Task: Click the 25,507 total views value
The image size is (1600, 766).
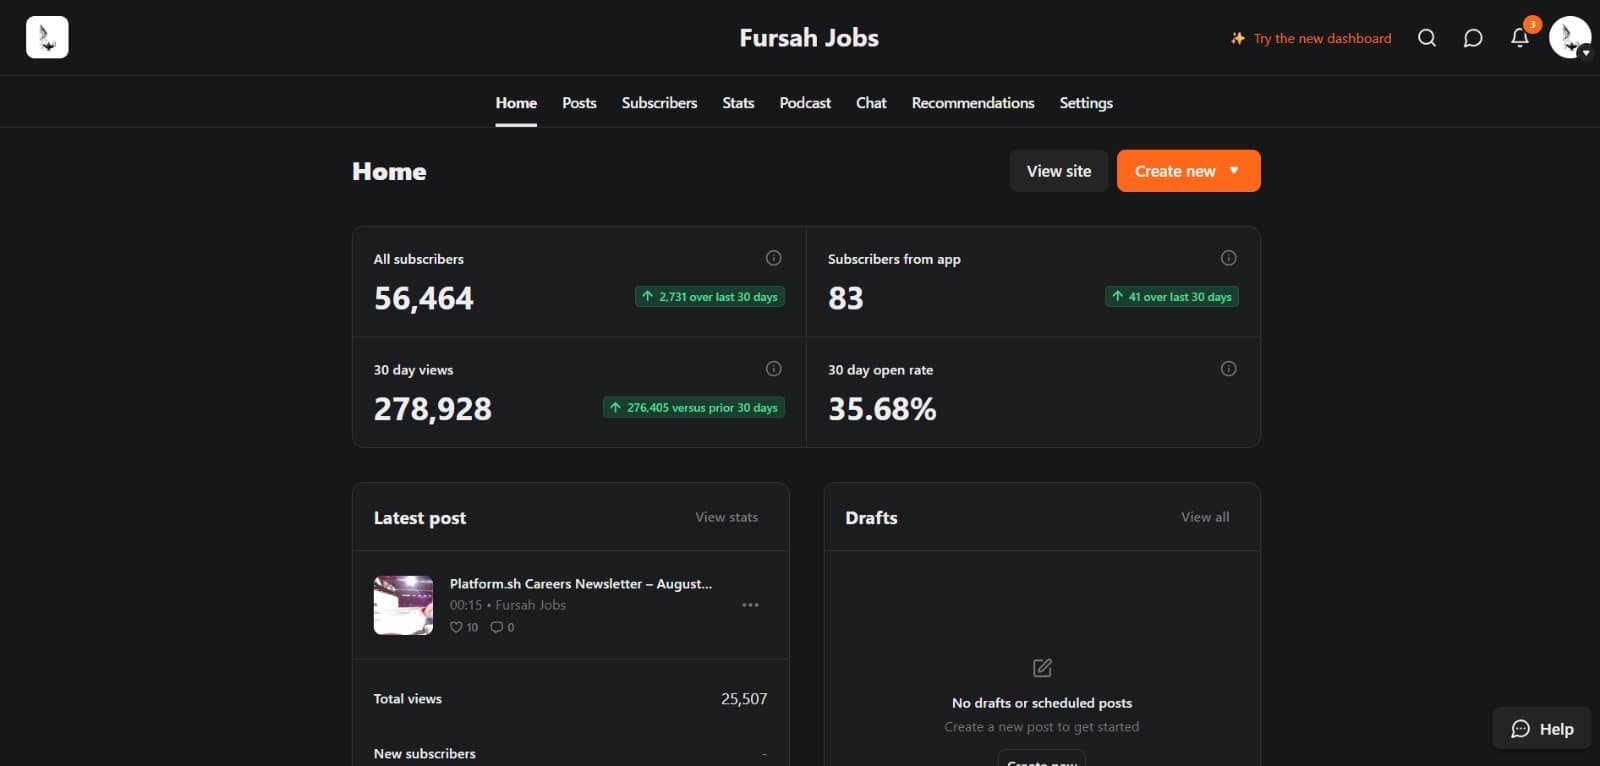Action: [x=744, y=699]
